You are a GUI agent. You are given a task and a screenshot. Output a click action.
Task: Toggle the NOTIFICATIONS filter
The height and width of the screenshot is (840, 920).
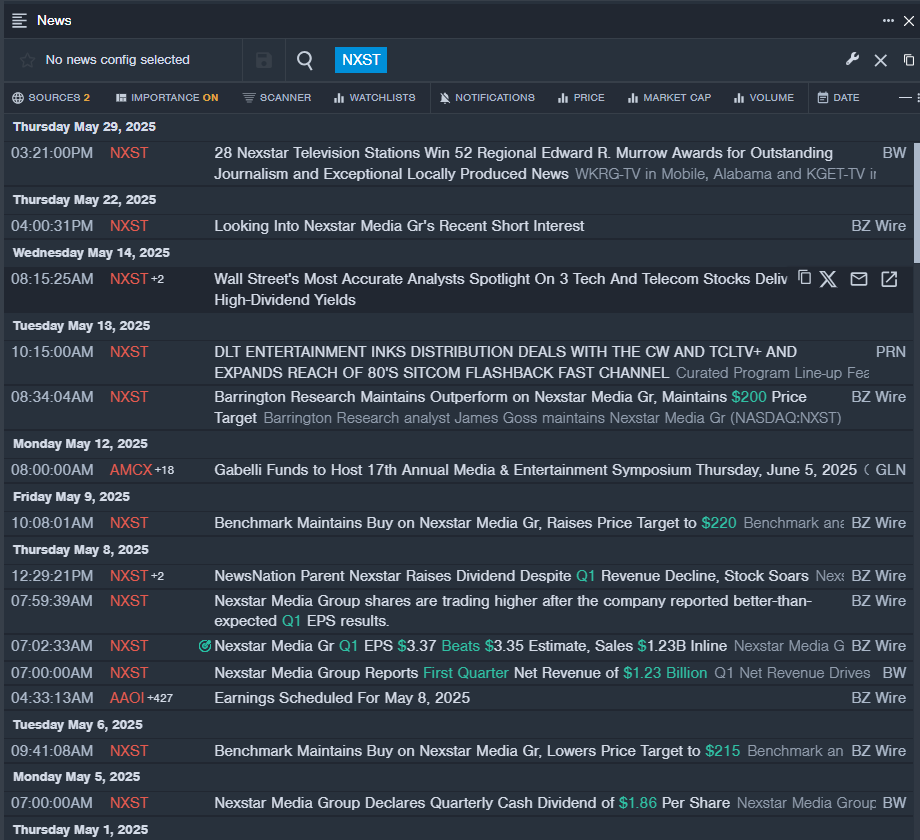487,97
